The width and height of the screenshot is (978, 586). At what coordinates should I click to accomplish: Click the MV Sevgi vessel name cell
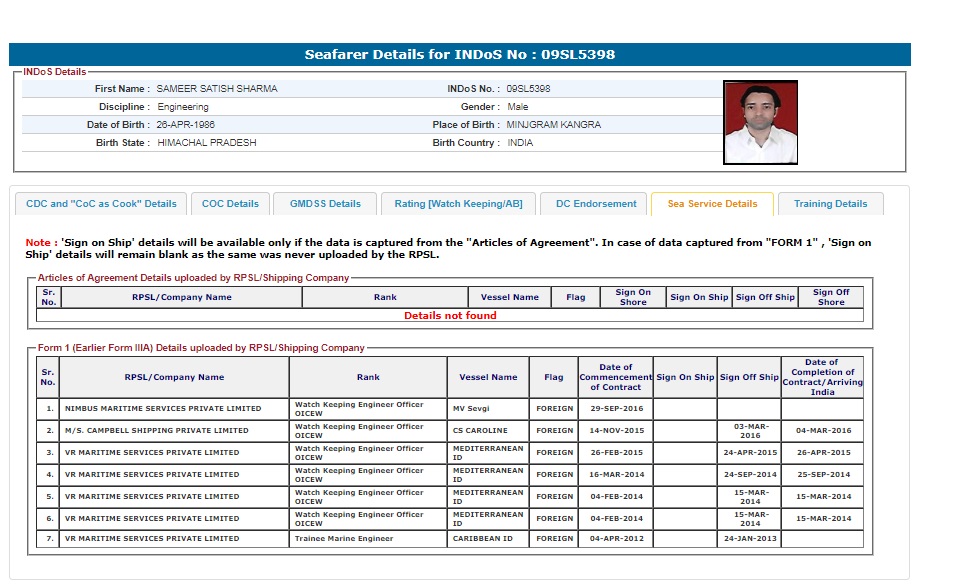click(488, 409)
